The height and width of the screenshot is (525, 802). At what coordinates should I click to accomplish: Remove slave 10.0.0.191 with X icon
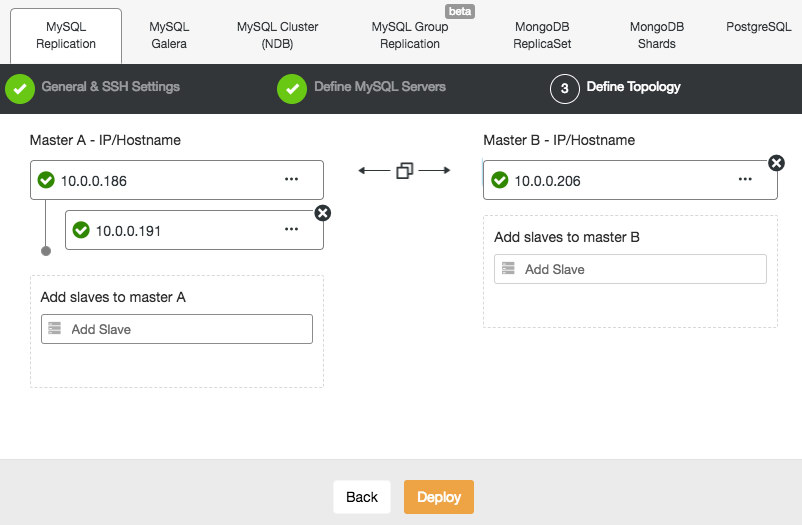[323, 213]
